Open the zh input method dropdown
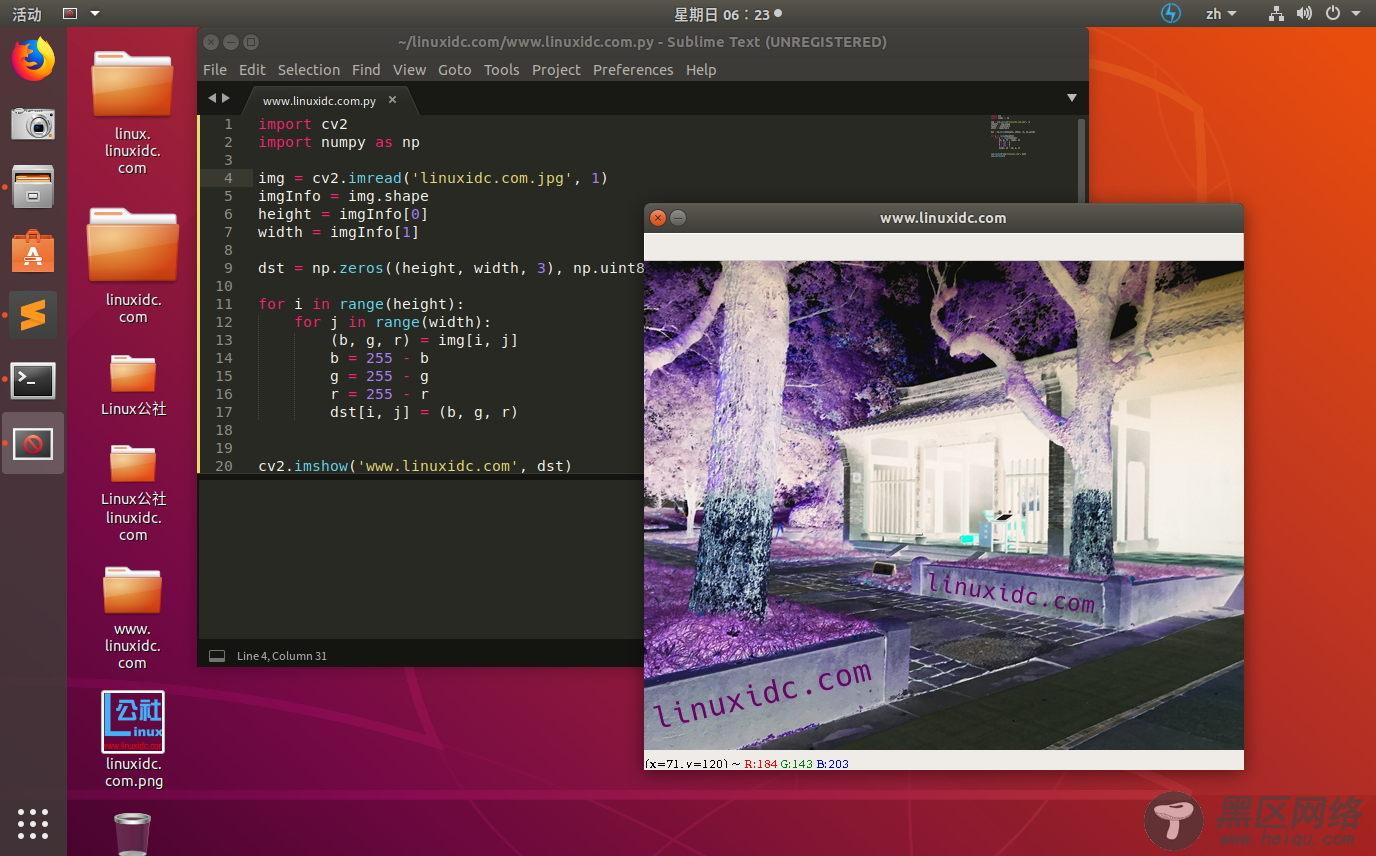Image resolution: width=1376 pixels, height=856 pixels. coord(1221,14)
